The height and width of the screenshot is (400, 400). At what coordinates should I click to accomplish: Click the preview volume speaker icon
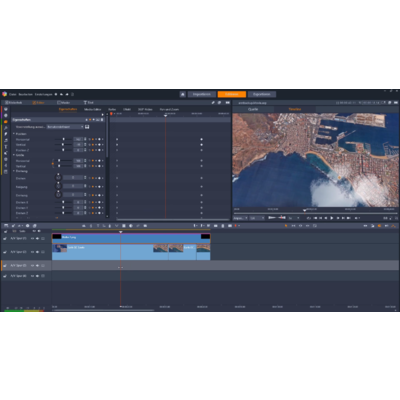click(356, 218)
